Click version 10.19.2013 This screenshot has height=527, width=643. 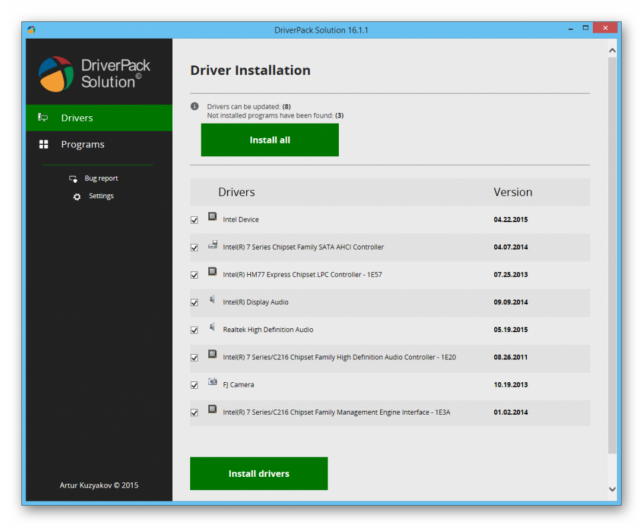[x=511, y=385]
